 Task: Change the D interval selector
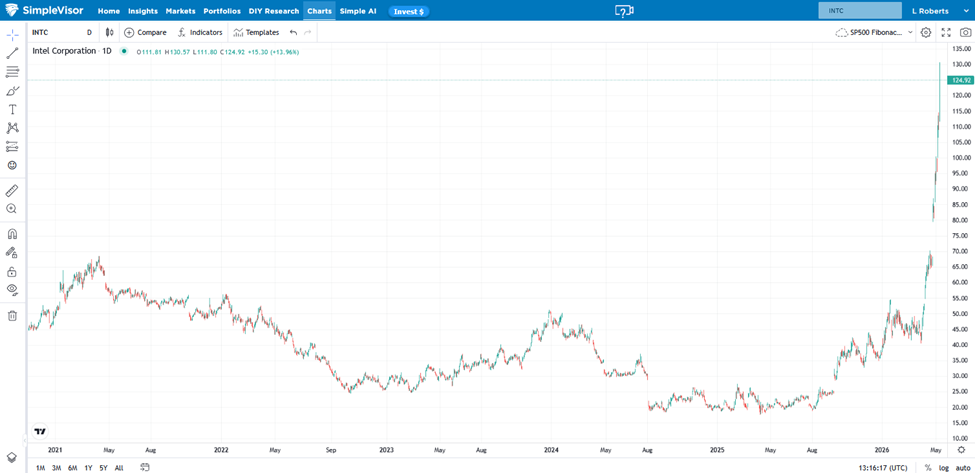click(x=89, y=32)
